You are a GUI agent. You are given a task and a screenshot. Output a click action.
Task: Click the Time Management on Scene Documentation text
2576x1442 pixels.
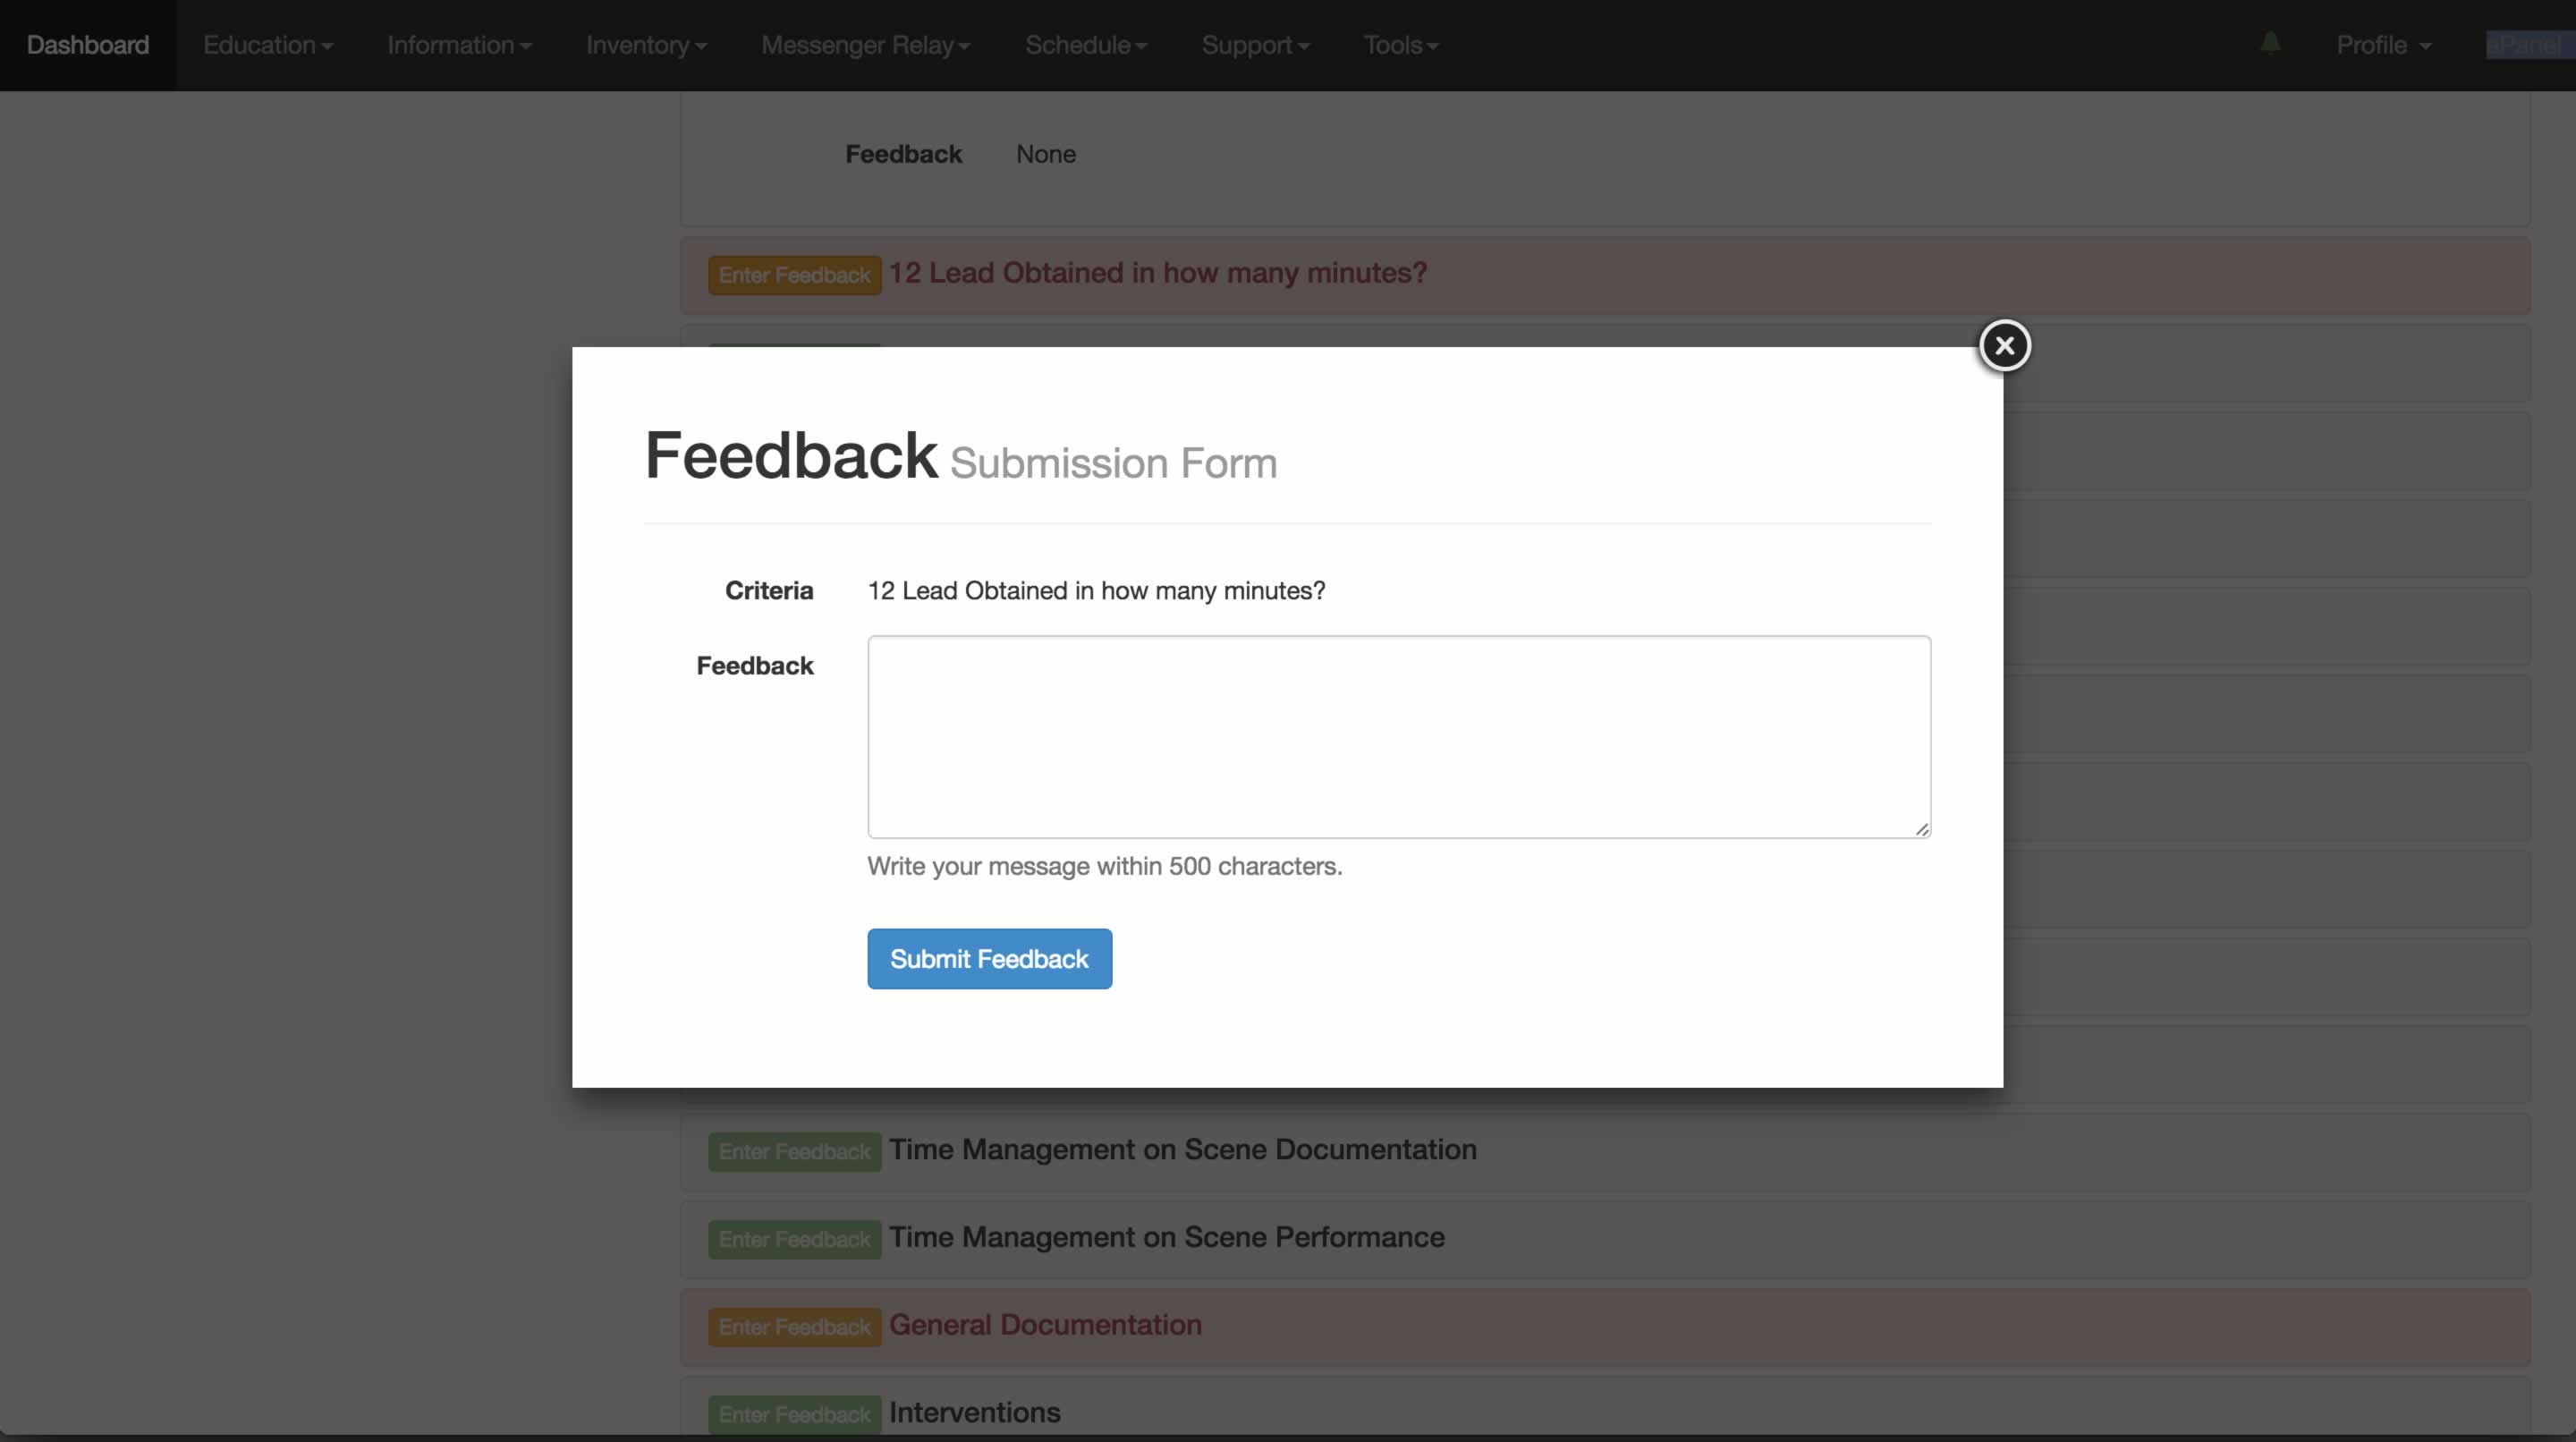(1182, 1150)
